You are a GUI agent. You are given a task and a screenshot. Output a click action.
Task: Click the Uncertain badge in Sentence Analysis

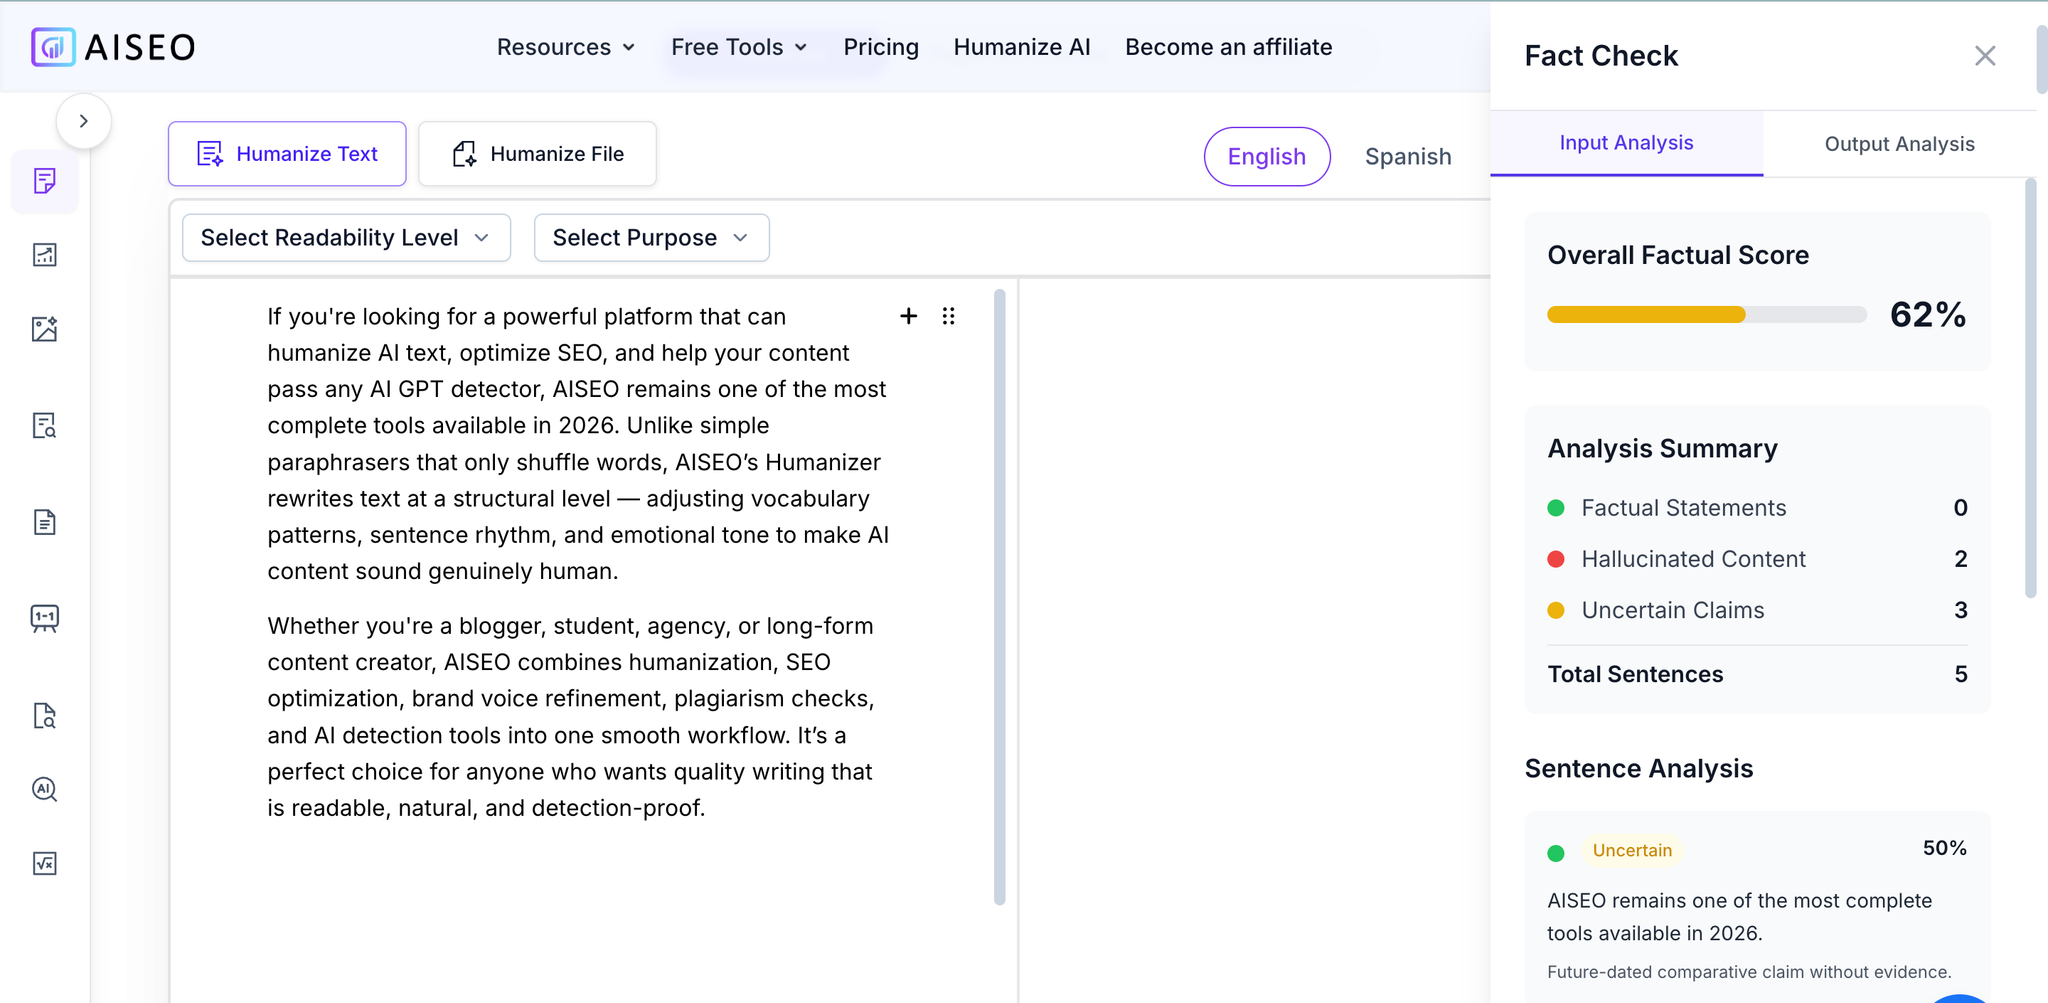coord(1632,850)
